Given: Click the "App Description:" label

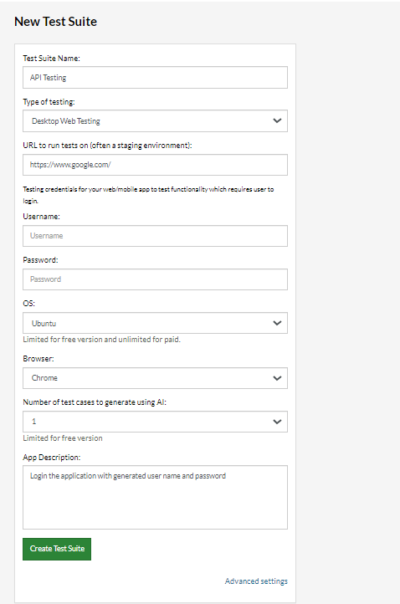Looking at the screenshot, I should [52, 457].
